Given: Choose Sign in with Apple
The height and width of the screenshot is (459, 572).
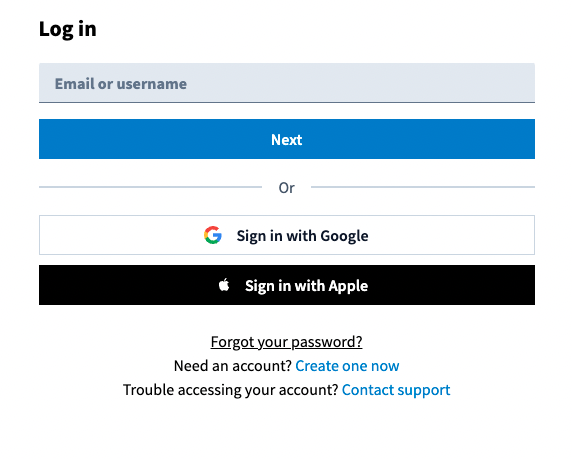Looking at the screenshot, I should point(287,285).
